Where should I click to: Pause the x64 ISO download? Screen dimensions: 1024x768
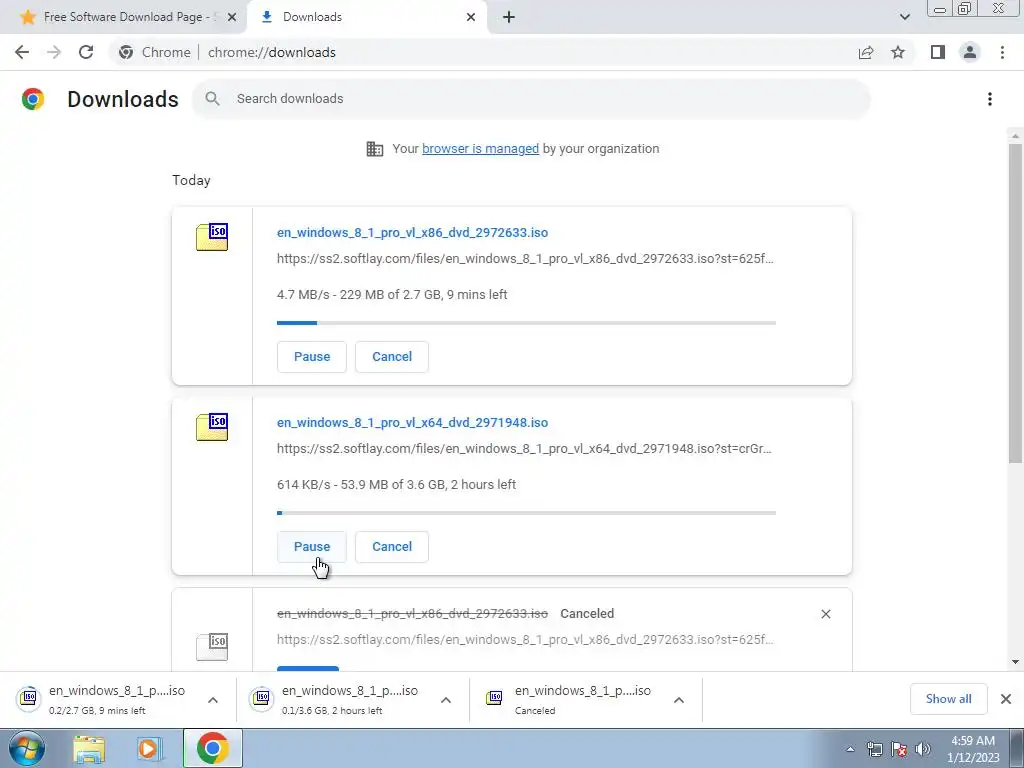tap(312, 547)
